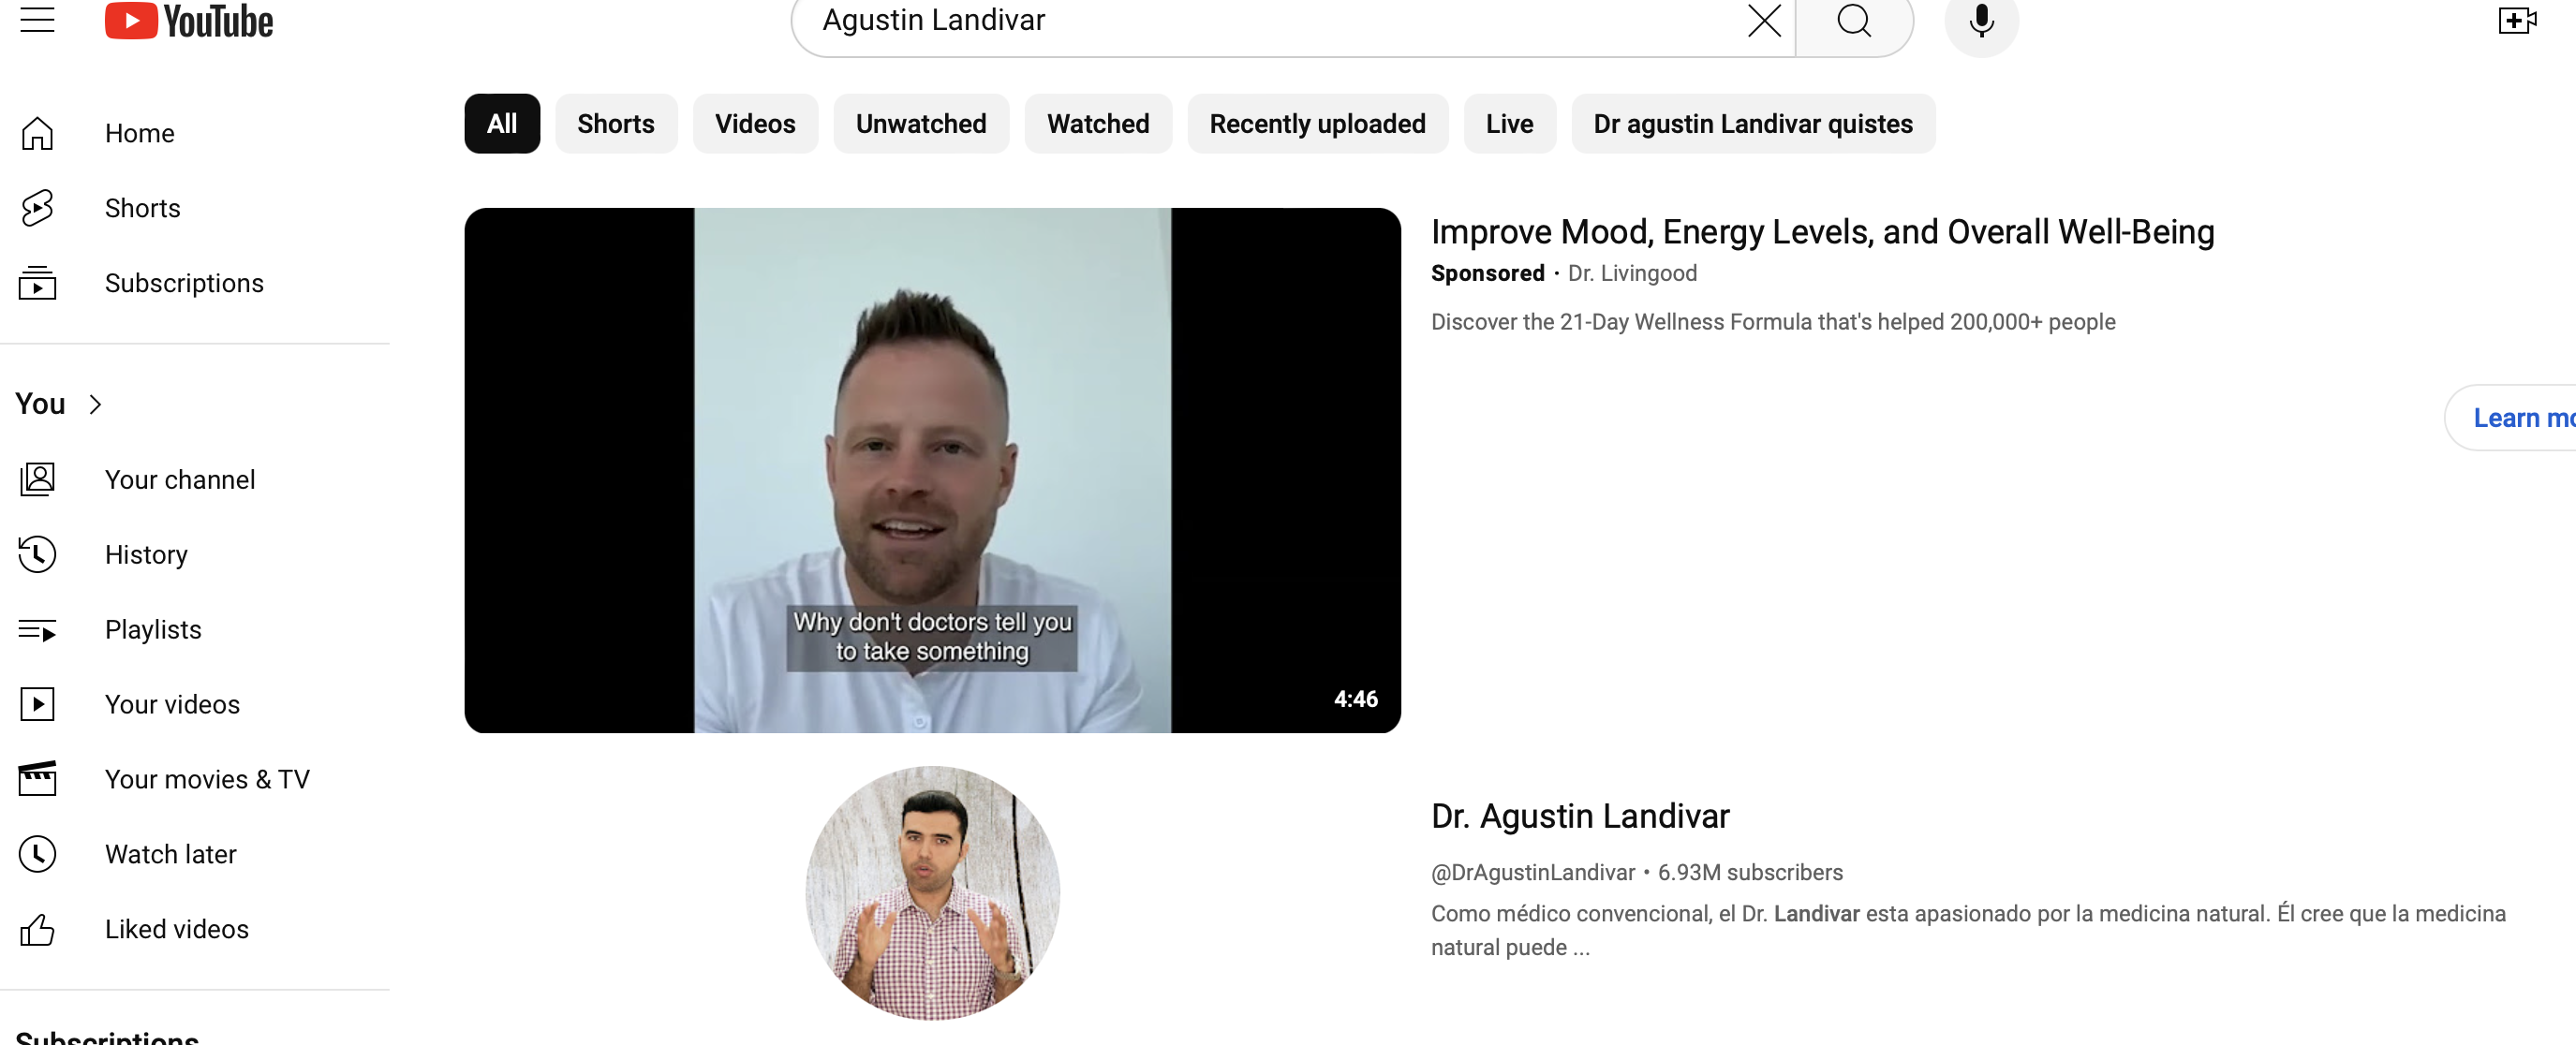Clear the search box text
The width and height of the screenshot is (2576, 1045).
(1764, 20)
